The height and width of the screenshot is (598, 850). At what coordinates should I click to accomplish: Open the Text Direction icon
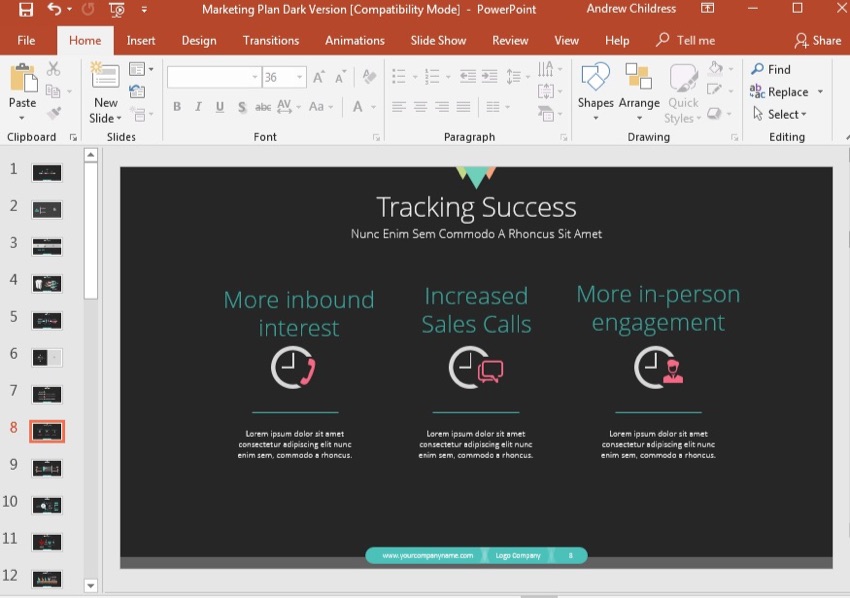coord(546,68)
